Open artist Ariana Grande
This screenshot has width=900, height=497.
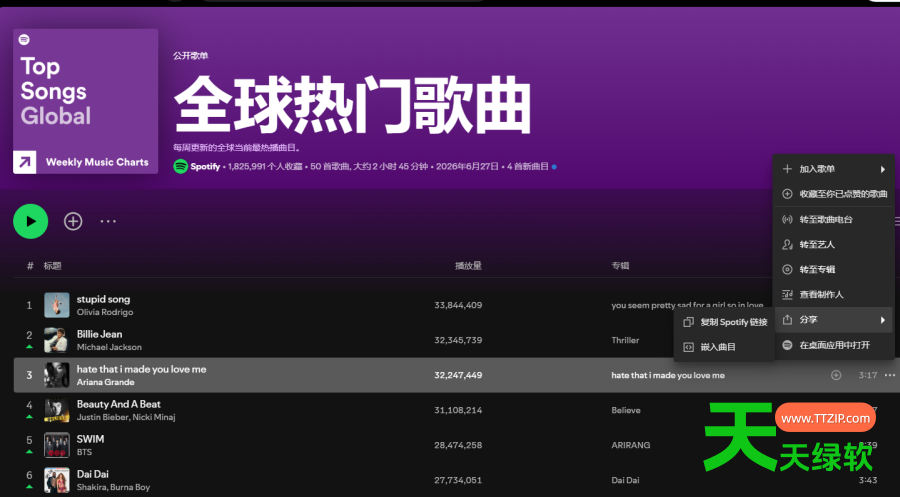pos(106,382)
